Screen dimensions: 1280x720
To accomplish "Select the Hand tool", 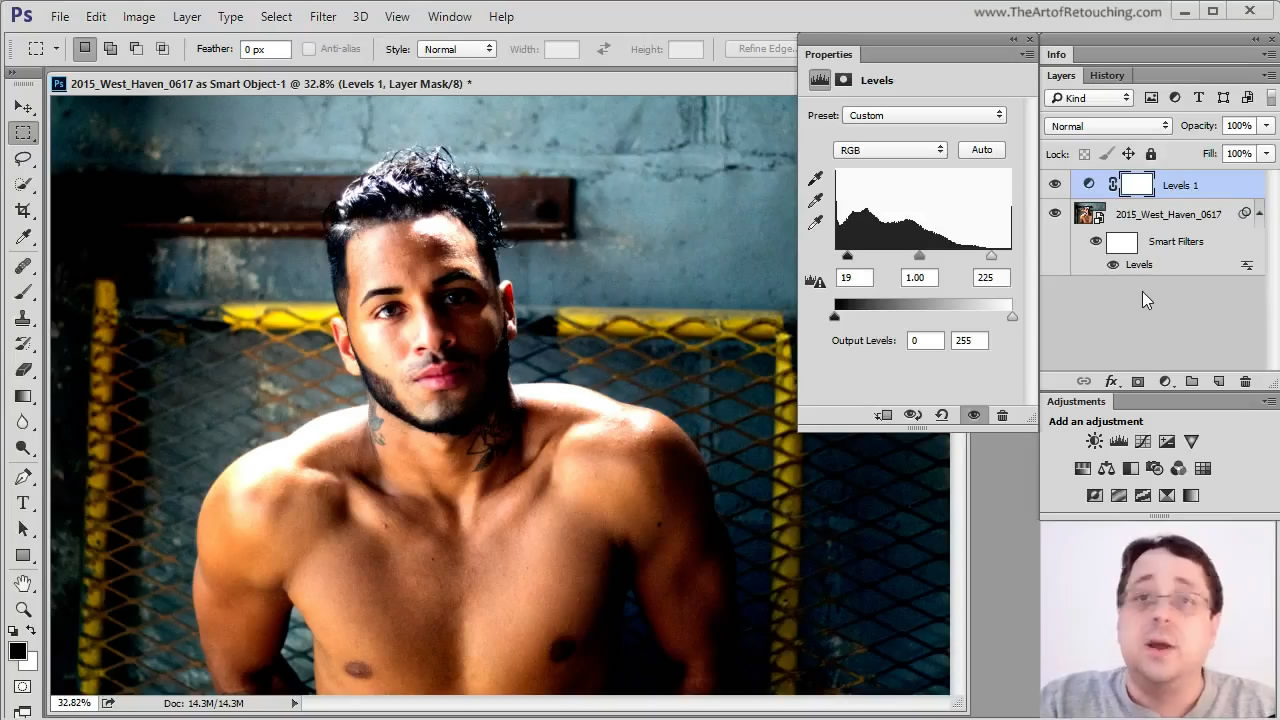I will [23, 583].
